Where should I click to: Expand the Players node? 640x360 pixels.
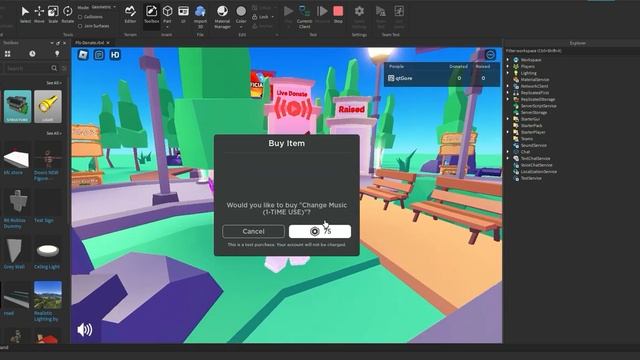[508, 67]
